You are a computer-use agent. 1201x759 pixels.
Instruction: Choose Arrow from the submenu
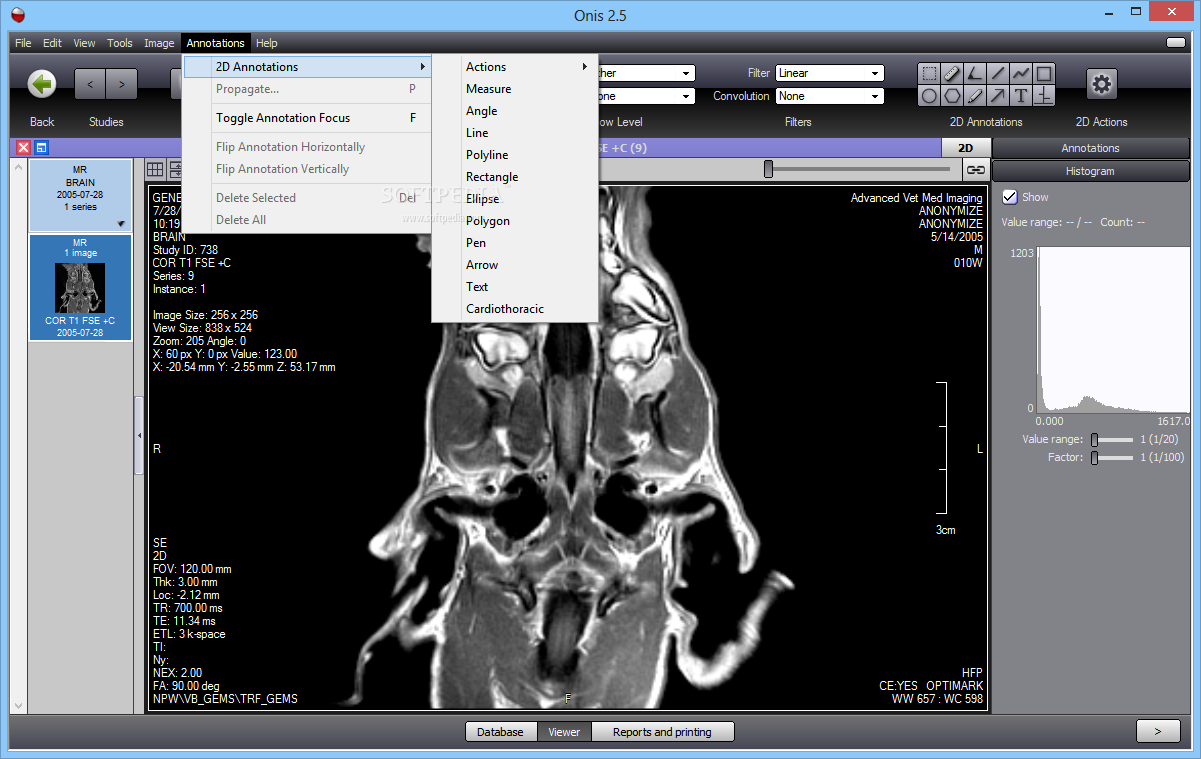pos(515,265)
